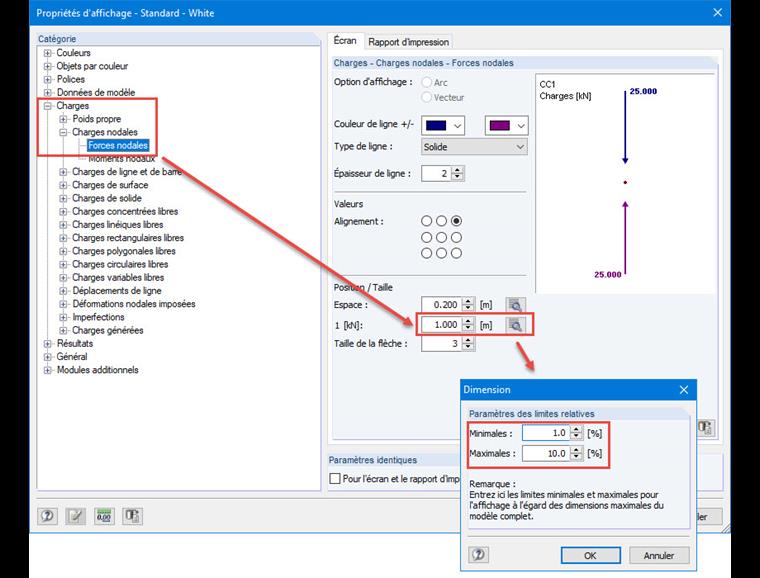Expand the Charges circulaires libres node
760x578 pixels.
(x=63, y=265)
